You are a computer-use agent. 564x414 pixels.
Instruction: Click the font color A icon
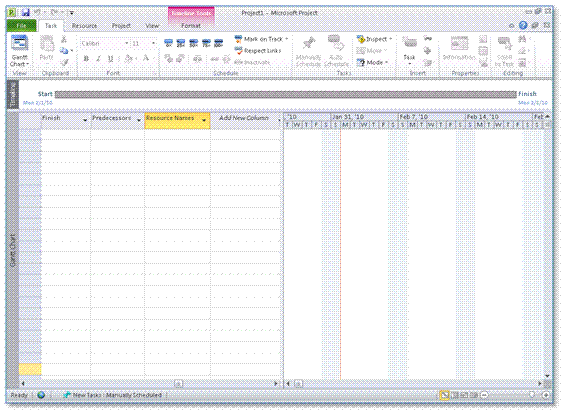(146, 58)
